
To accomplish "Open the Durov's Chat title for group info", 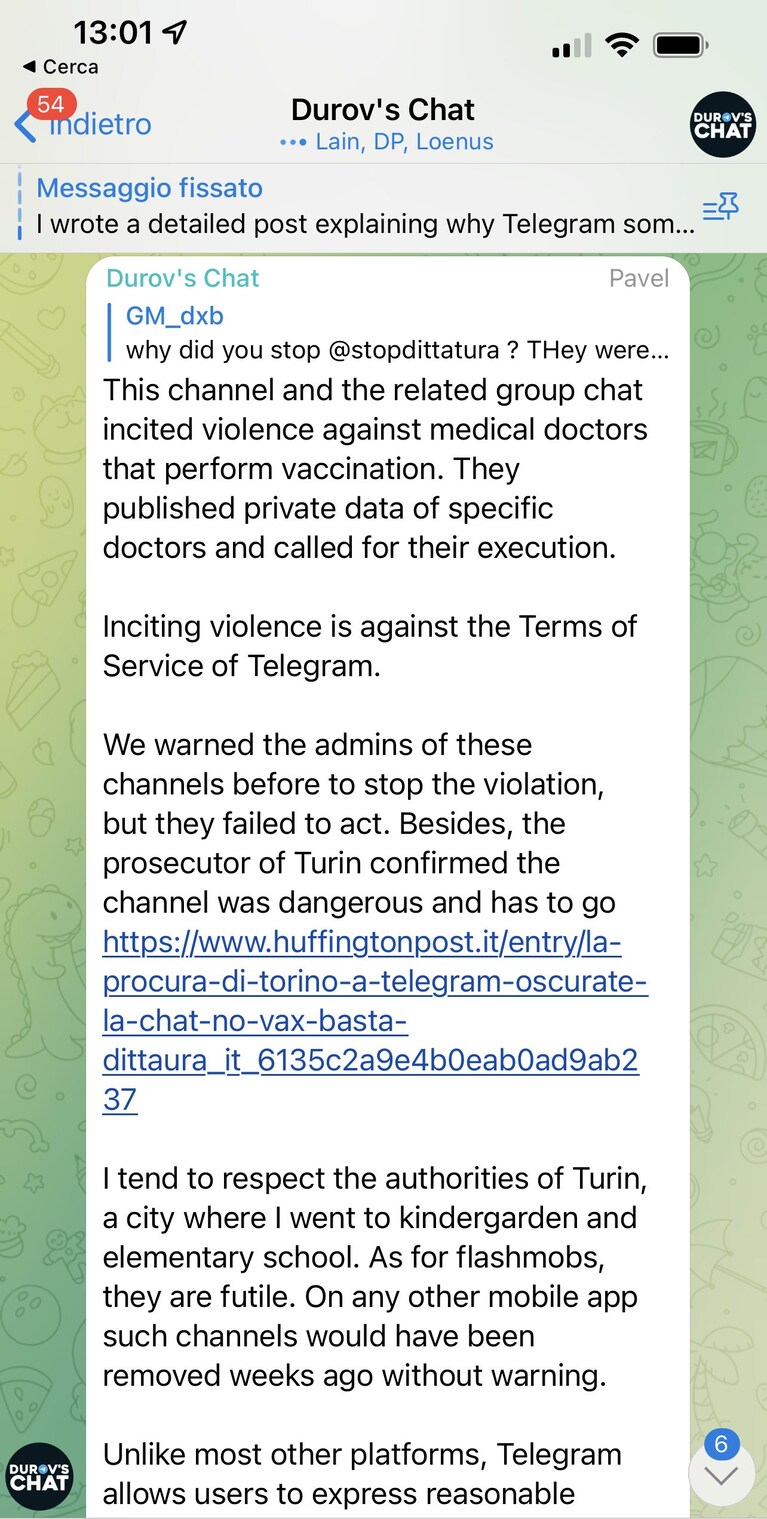I will 383,109.
